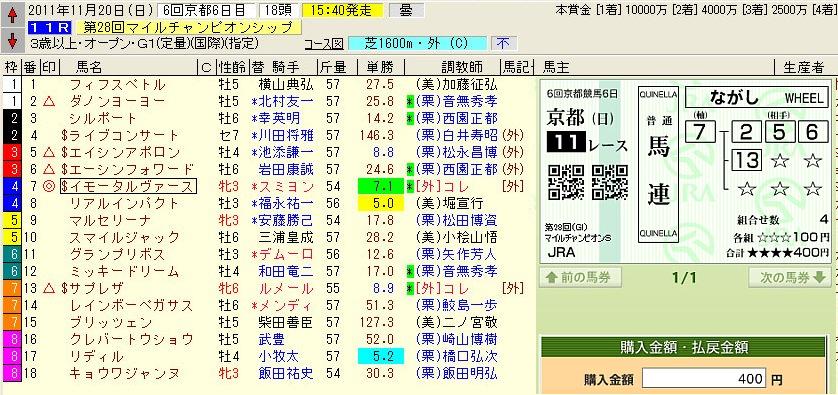Click jockey ルメール name

coord(286,288)
